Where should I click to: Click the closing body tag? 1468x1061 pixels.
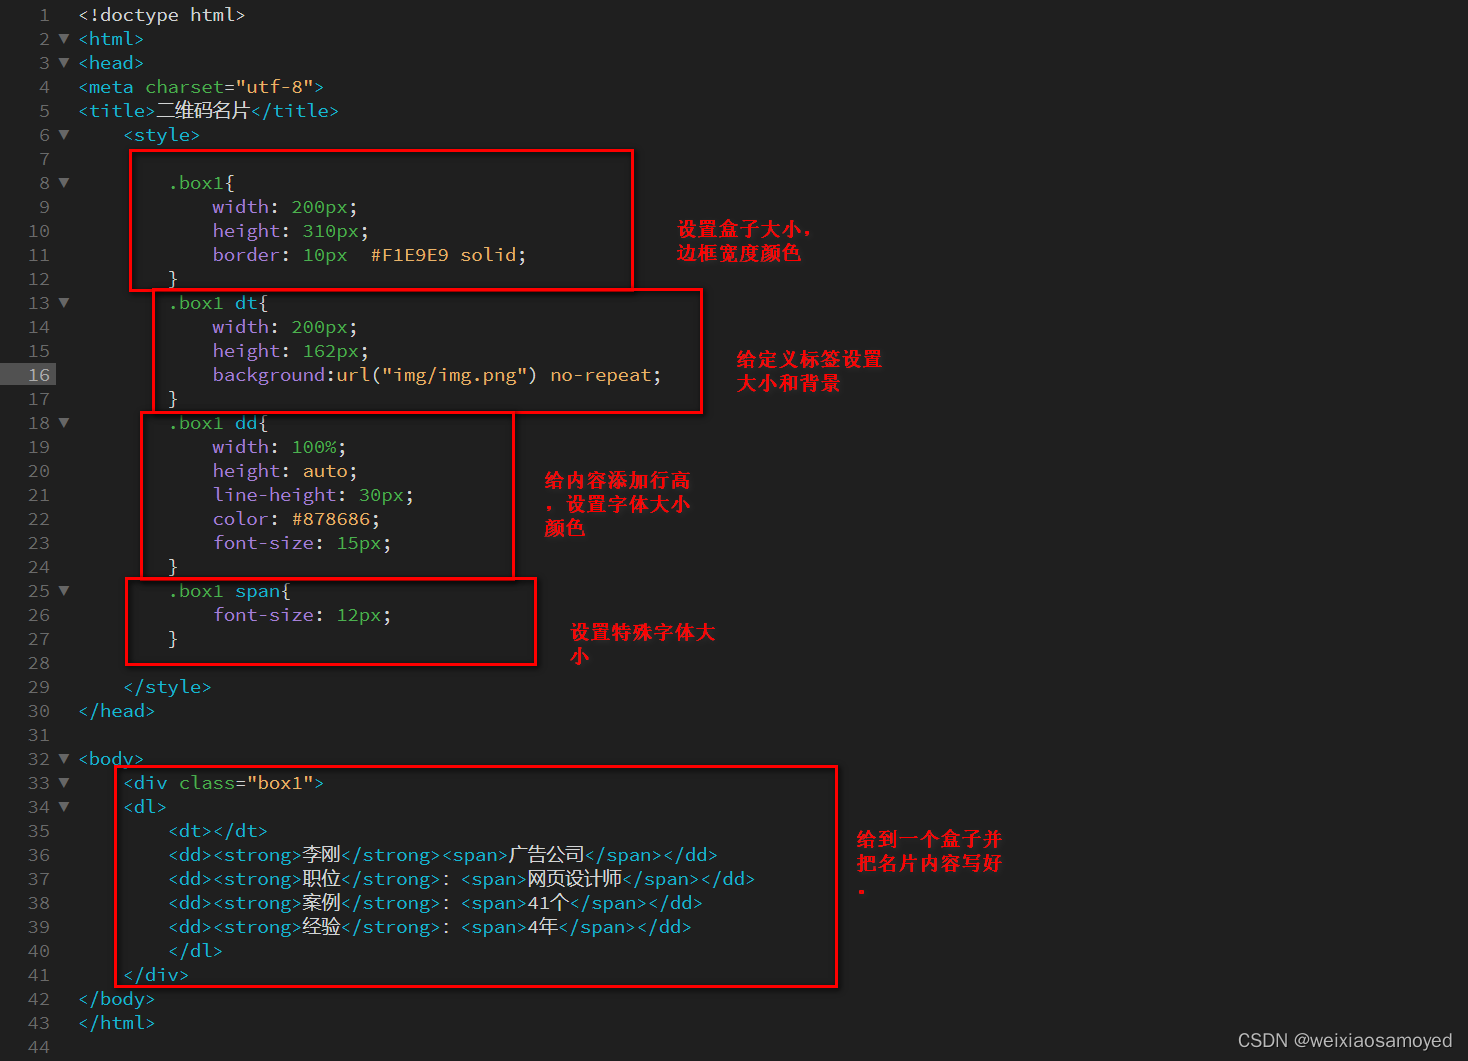tap(117, 999)
